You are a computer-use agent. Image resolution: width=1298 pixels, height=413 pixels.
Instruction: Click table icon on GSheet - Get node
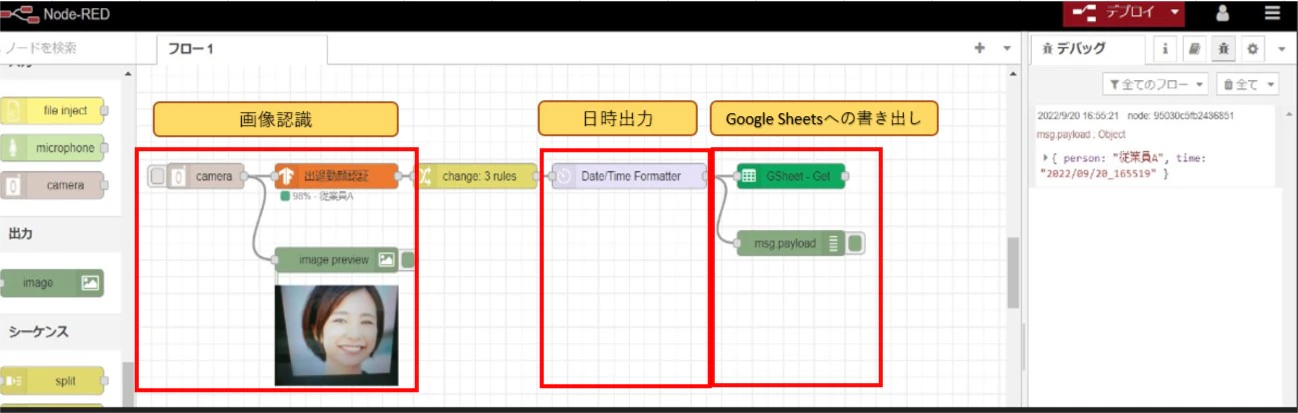click(x=748, y=176)
